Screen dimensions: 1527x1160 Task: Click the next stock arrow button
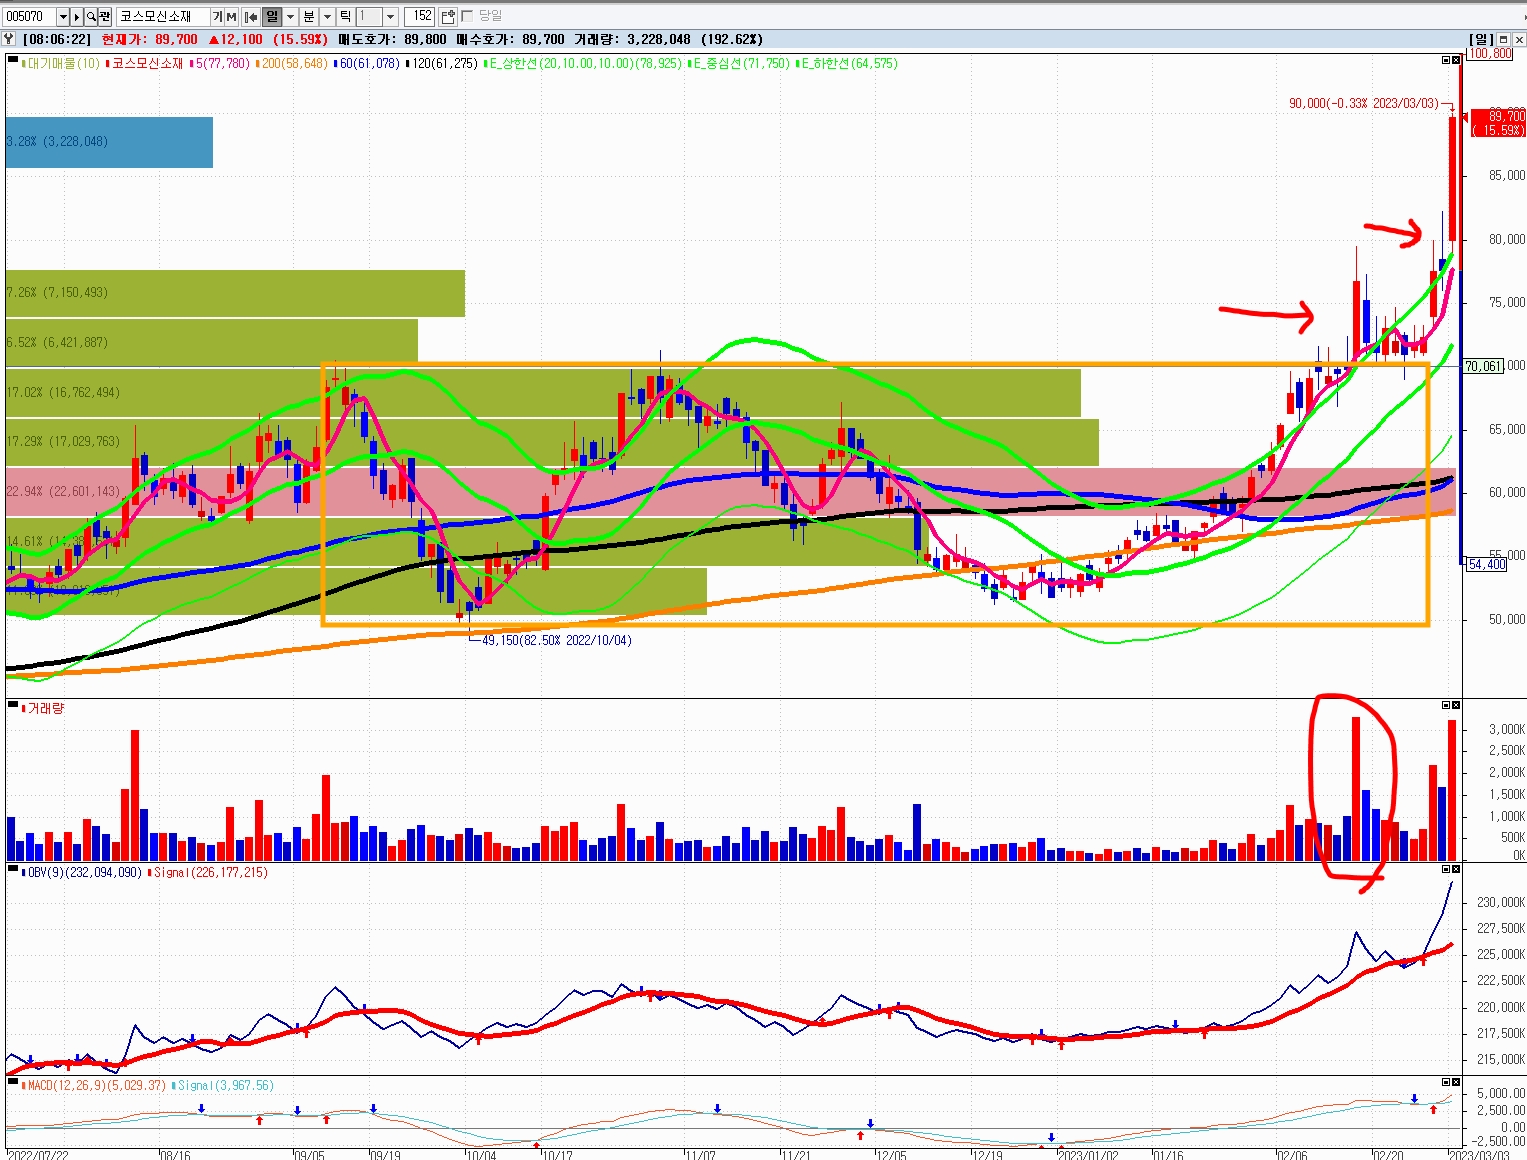[77, 17]
